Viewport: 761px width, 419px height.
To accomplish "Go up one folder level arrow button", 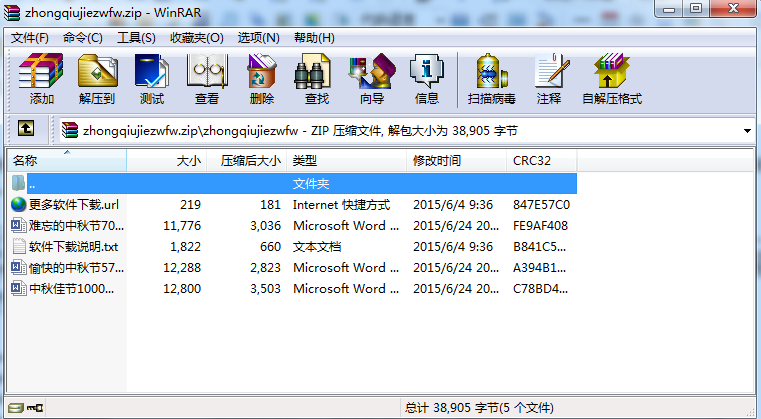I will point(26,129).
